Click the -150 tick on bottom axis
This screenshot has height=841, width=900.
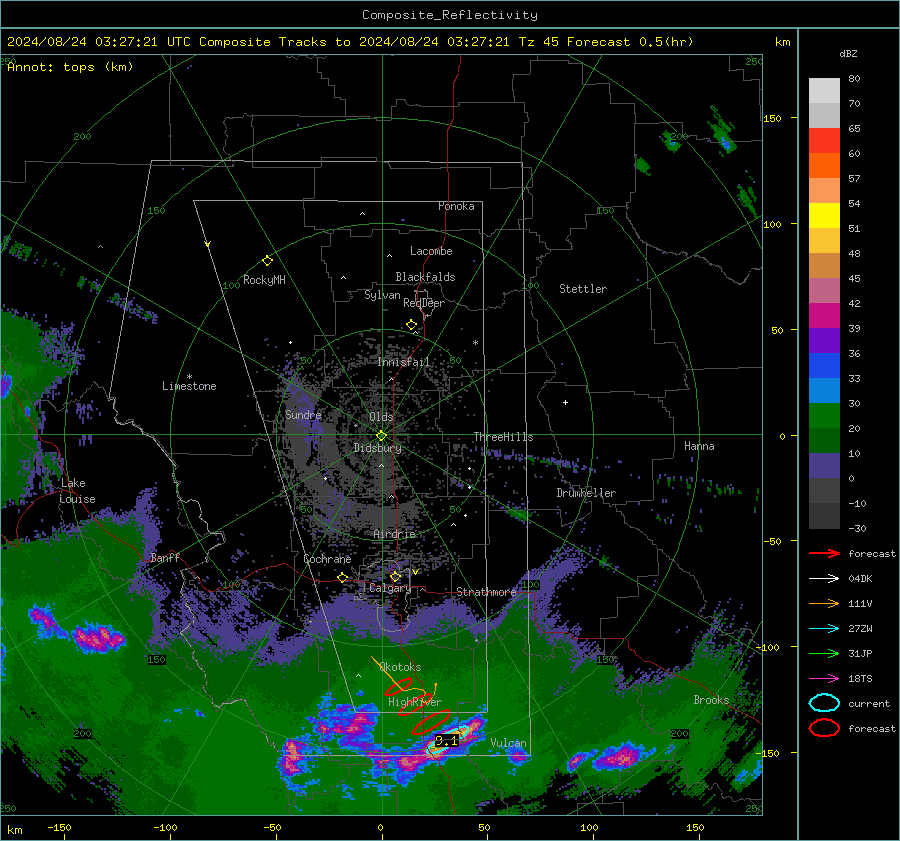pos(59,827)
